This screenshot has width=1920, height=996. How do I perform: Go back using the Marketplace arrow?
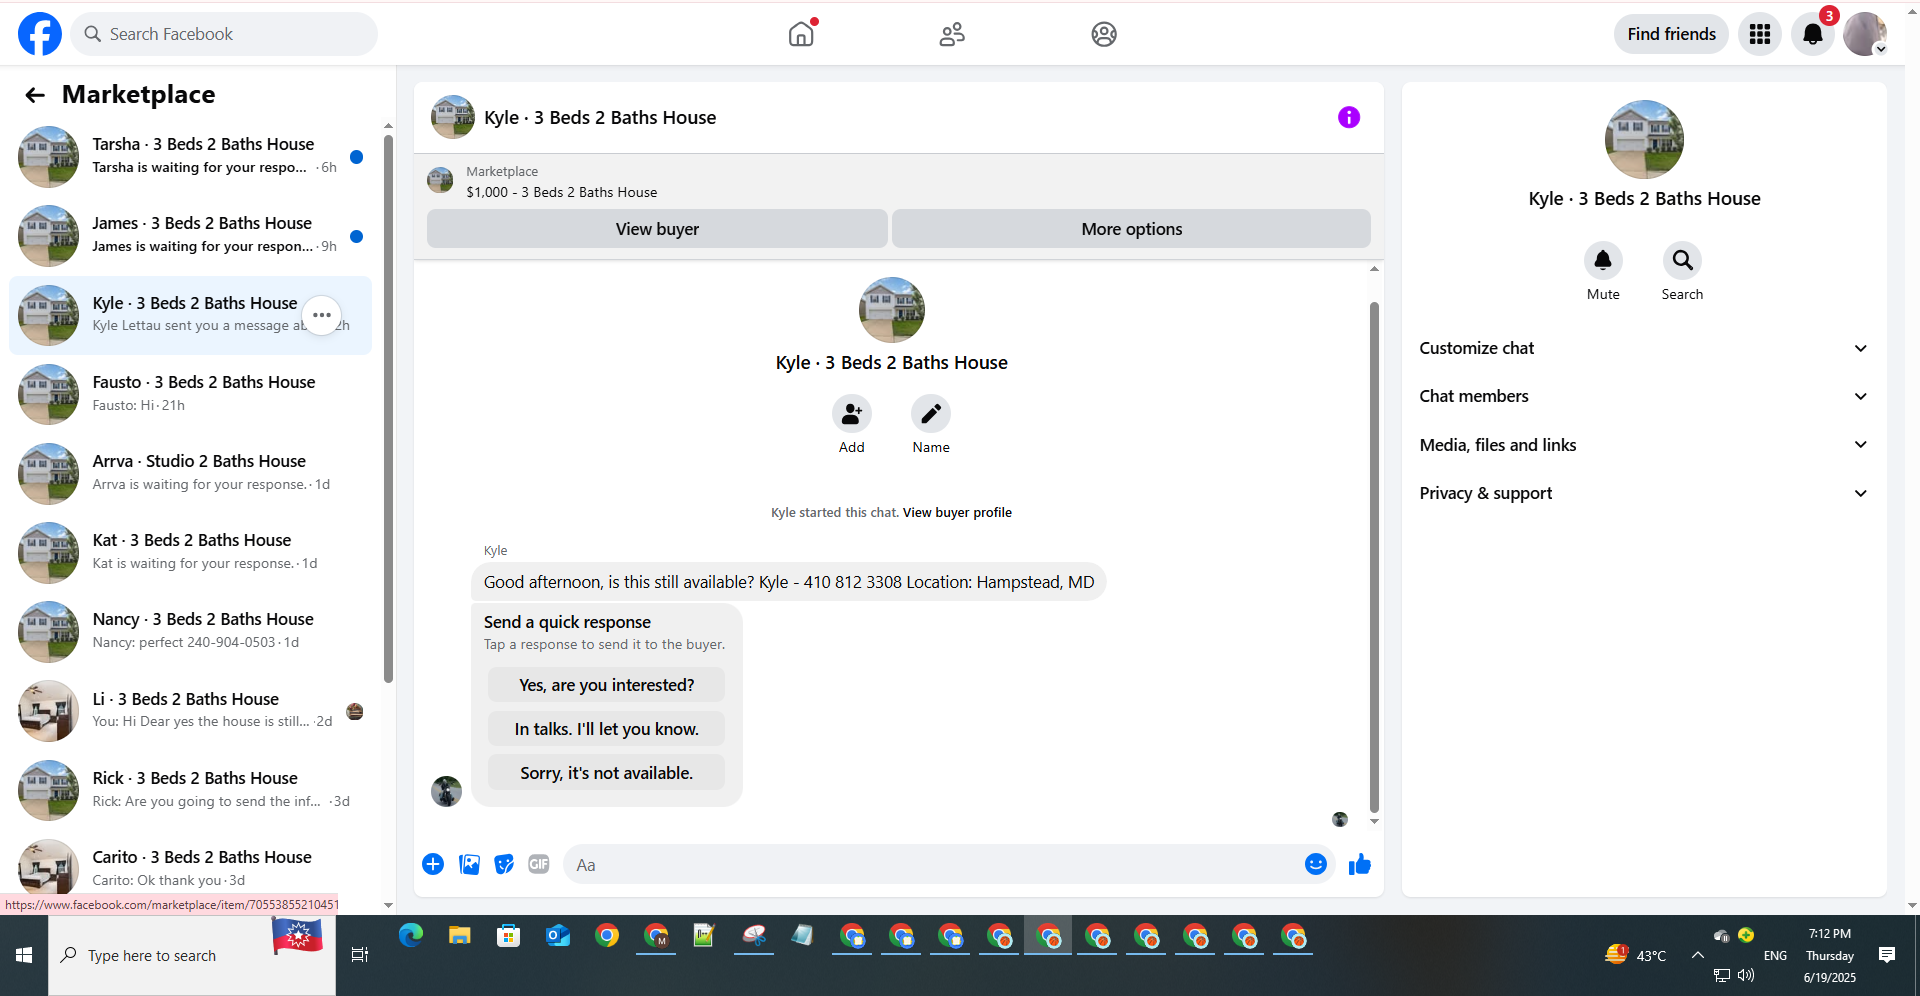point(35,95)
